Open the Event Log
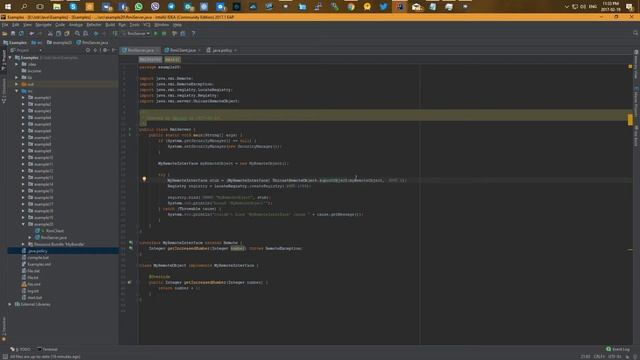 618,349
